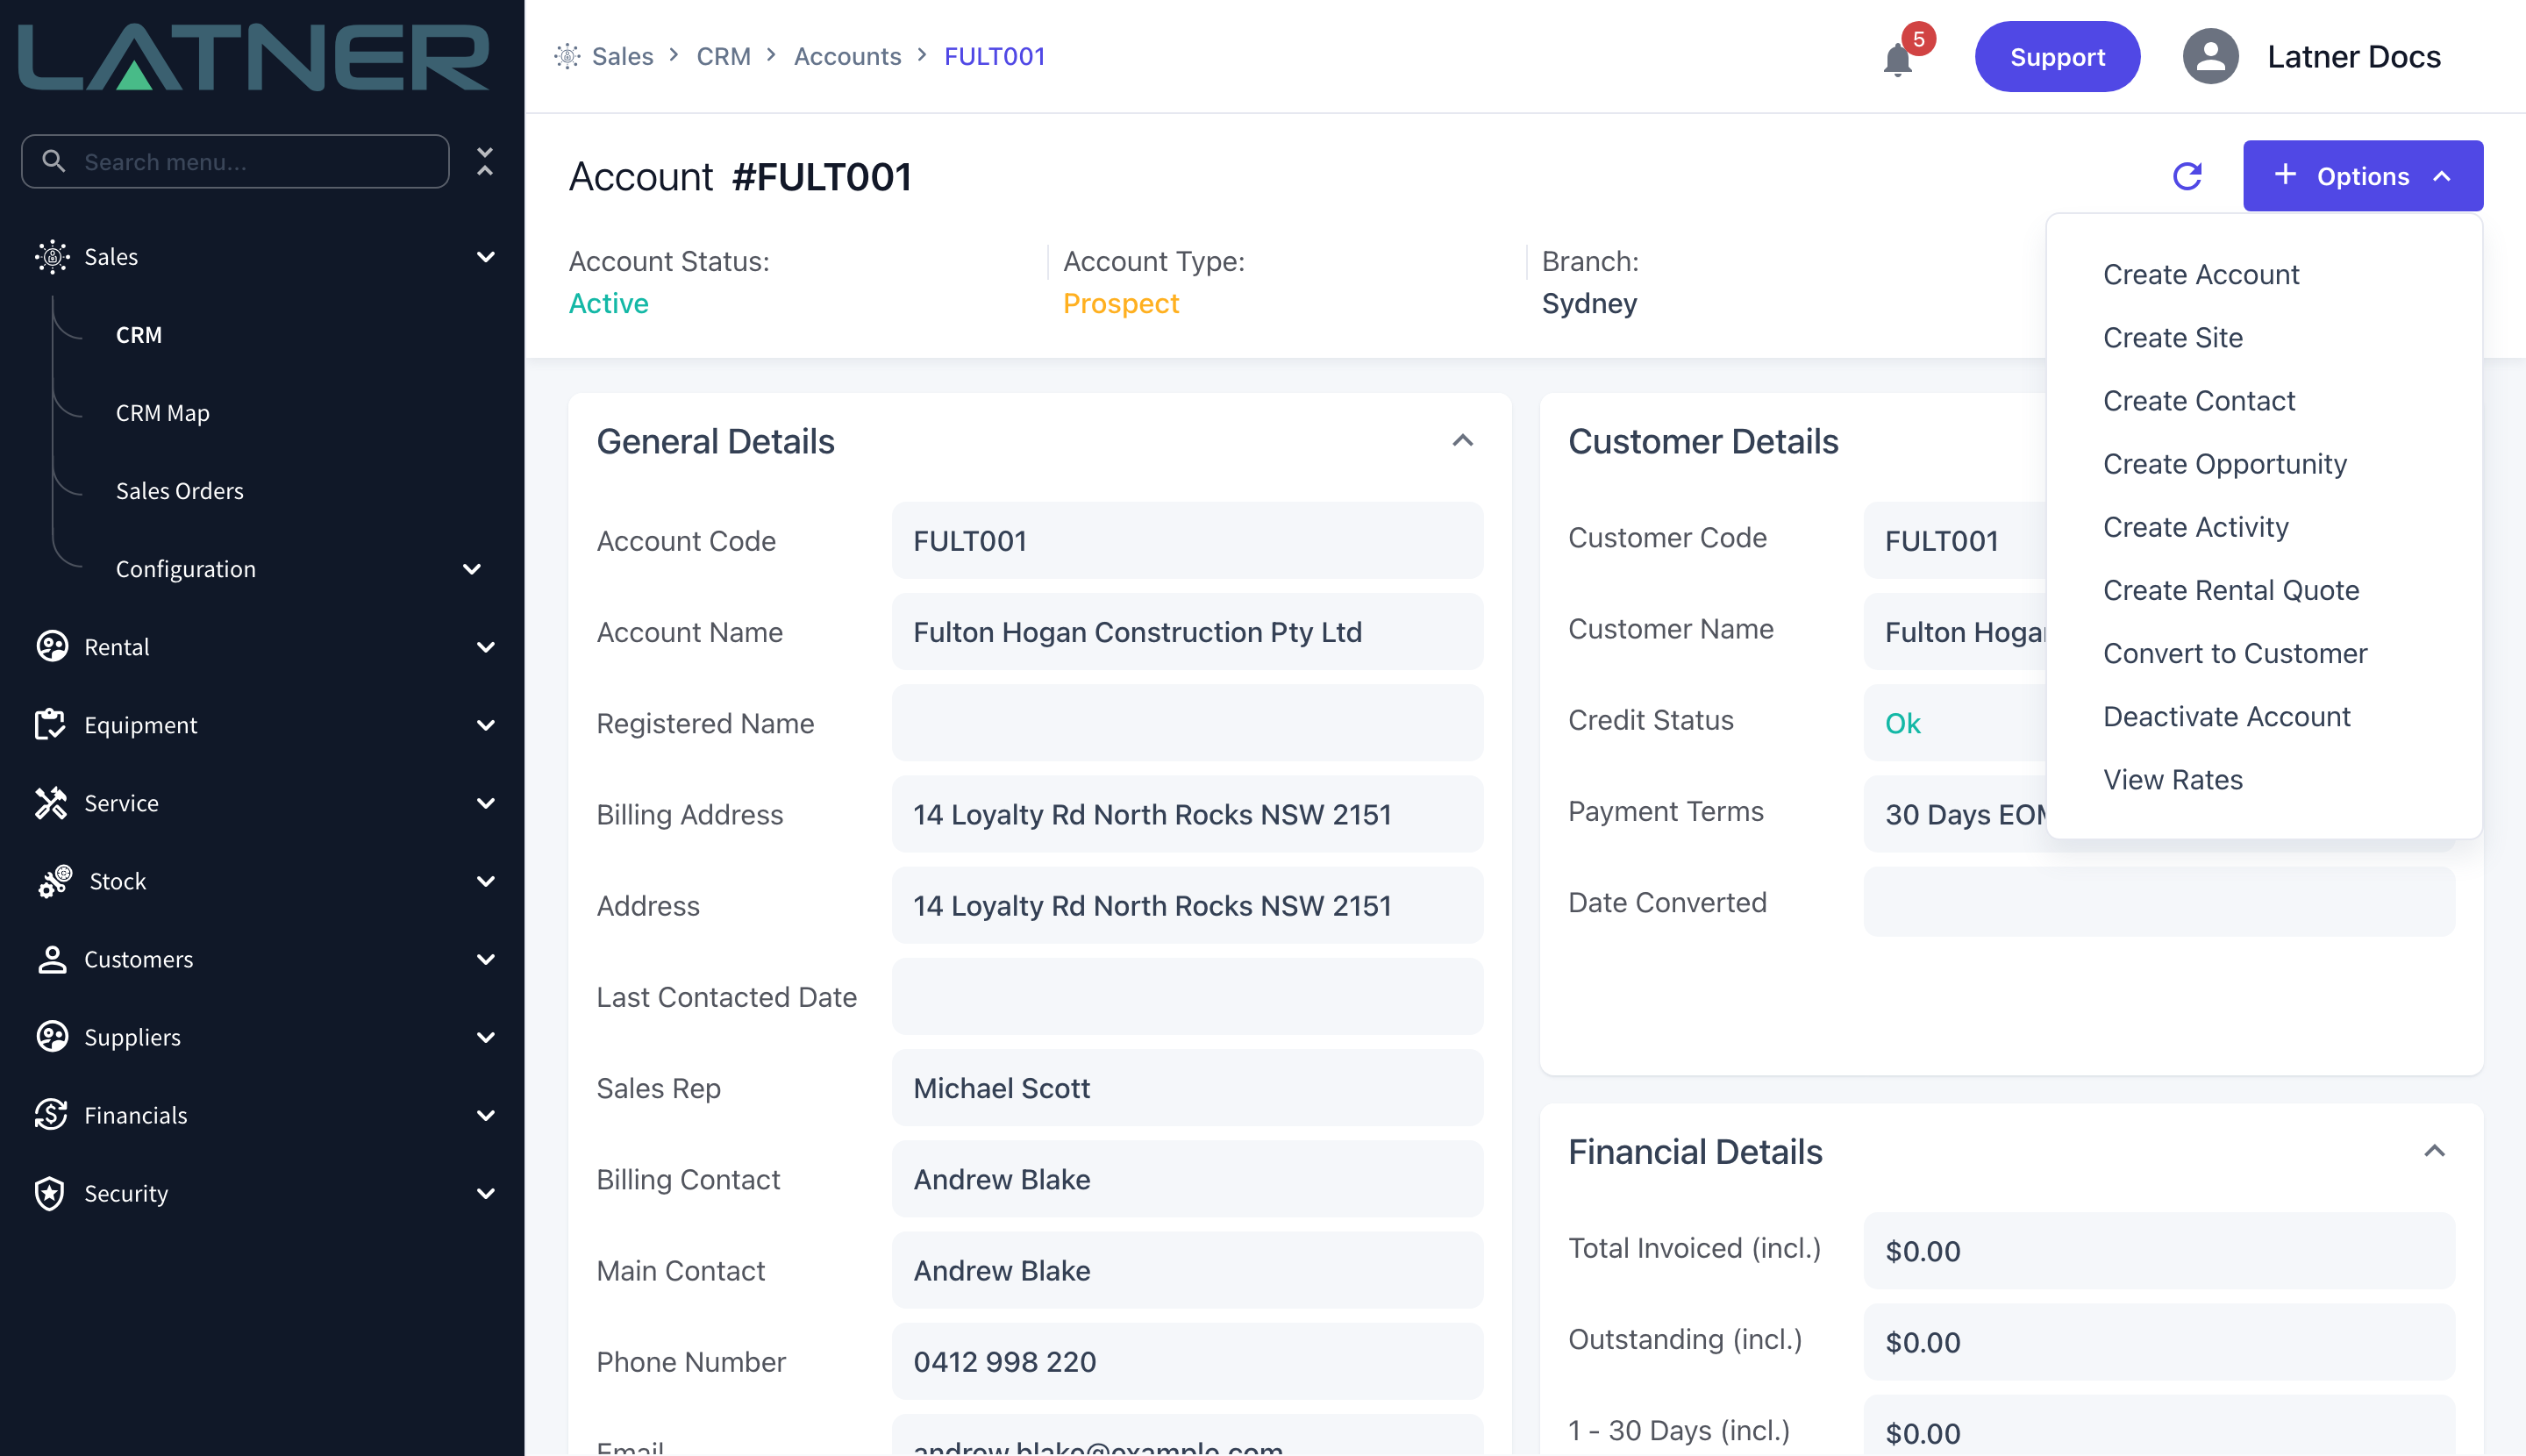Click the Registered Name field

tap(1187, 722)
